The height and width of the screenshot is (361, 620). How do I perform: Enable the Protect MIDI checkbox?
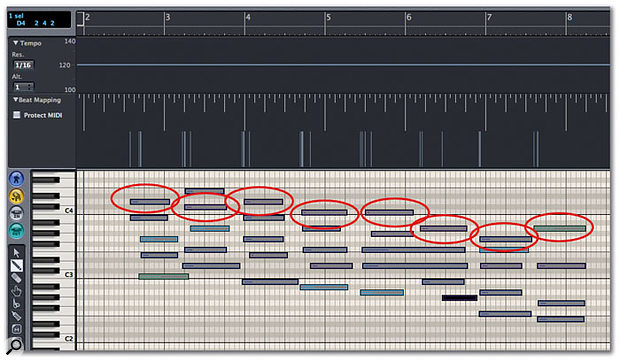[x=17, y=115]
